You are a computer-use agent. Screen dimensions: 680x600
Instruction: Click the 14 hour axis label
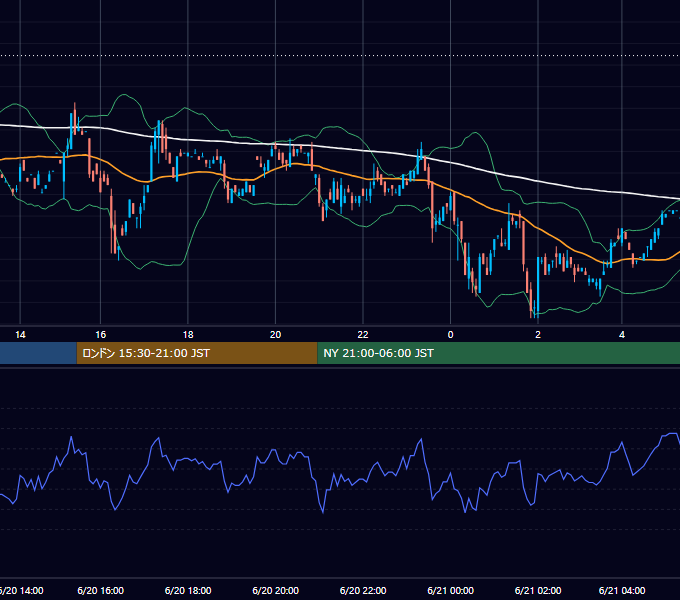[20, 335]
